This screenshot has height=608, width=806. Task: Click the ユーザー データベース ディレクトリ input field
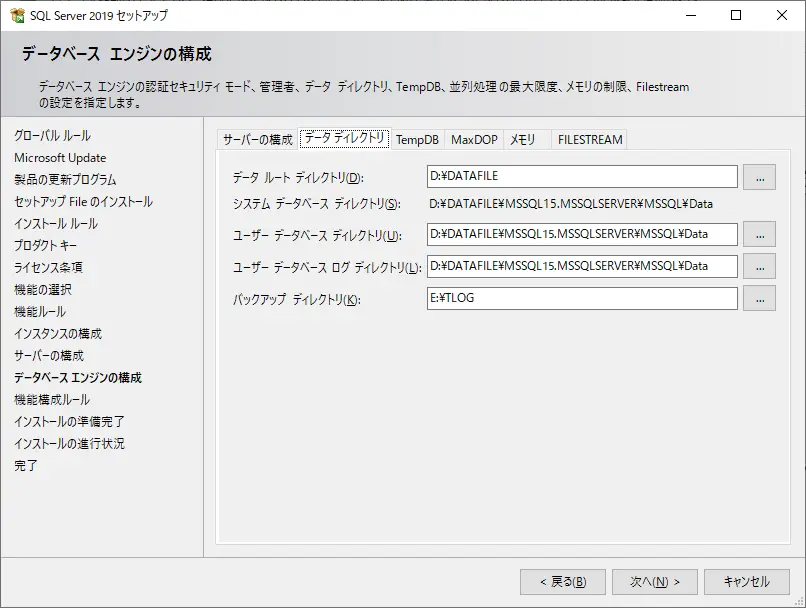coord(582,234)
